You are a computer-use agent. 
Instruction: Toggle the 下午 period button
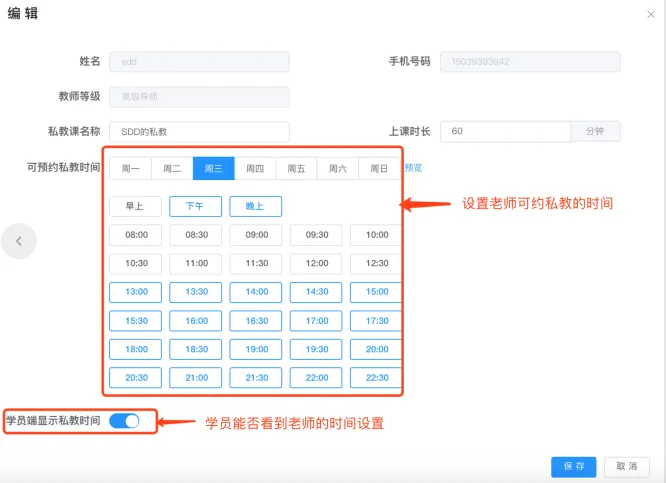pyautogui.click(x=195, y=207)
